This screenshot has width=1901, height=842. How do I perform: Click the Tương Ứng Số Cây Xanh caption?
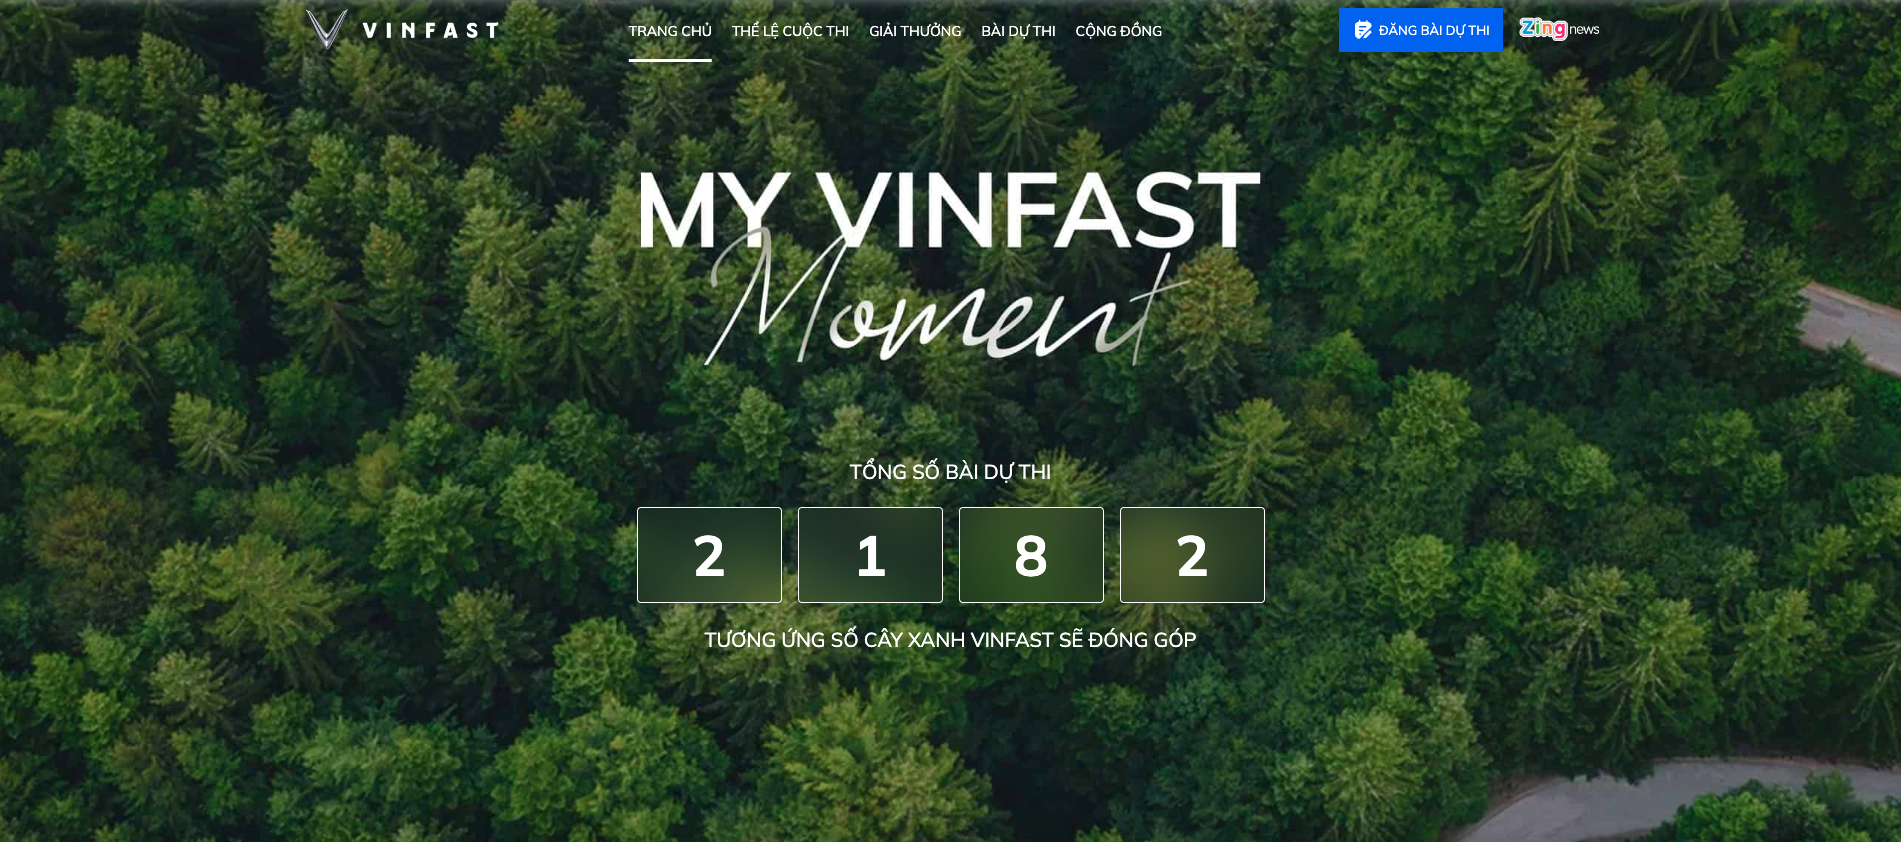(950, 640)
